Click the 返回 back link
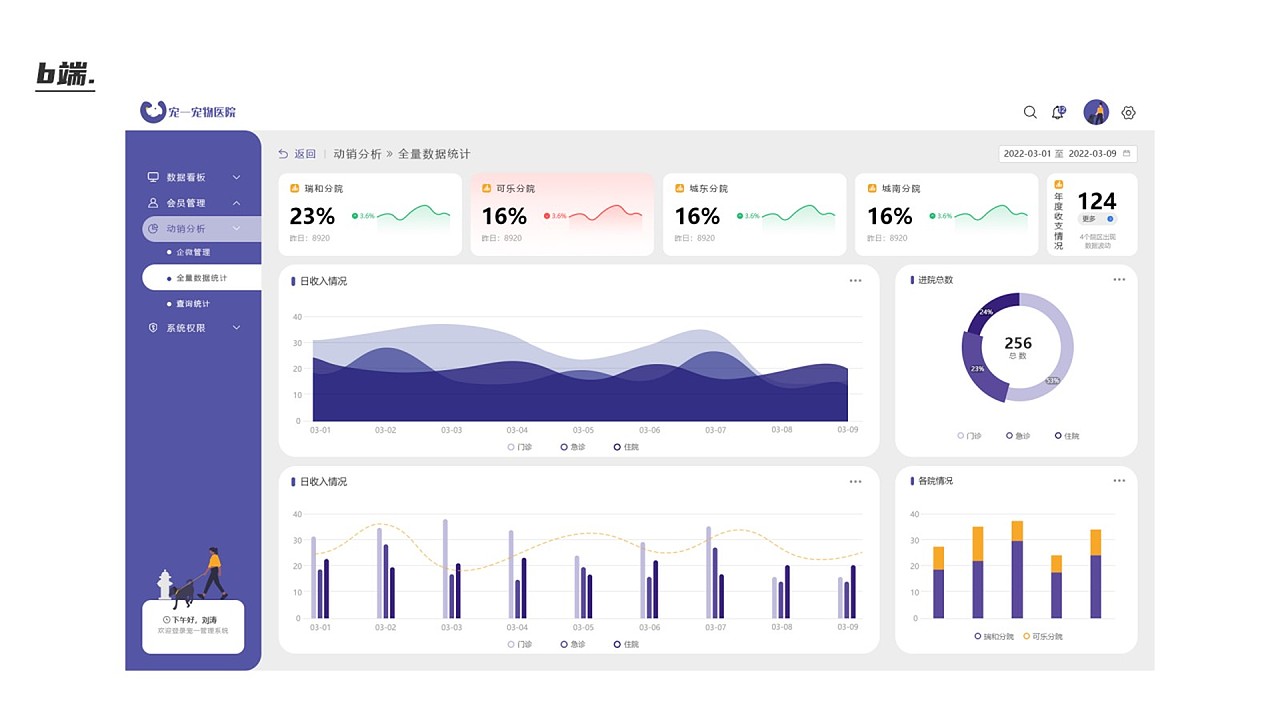The height and width of the screenshot is (720, 1280). click(x=297, y=154)
